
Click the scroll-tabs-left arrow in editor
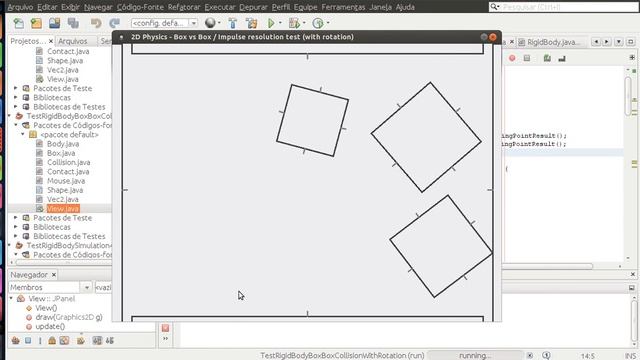(x=596, y=42)
